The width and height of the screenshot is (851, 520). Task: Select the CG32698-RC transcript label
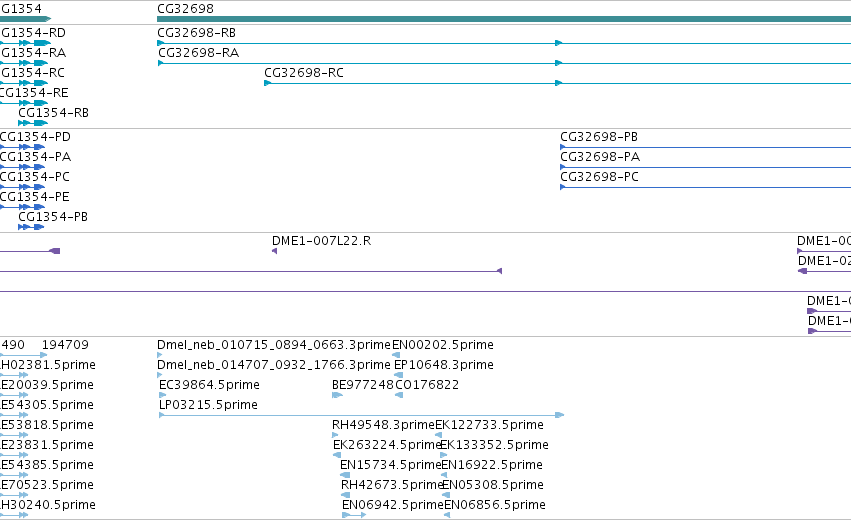[x=304, y=73]
